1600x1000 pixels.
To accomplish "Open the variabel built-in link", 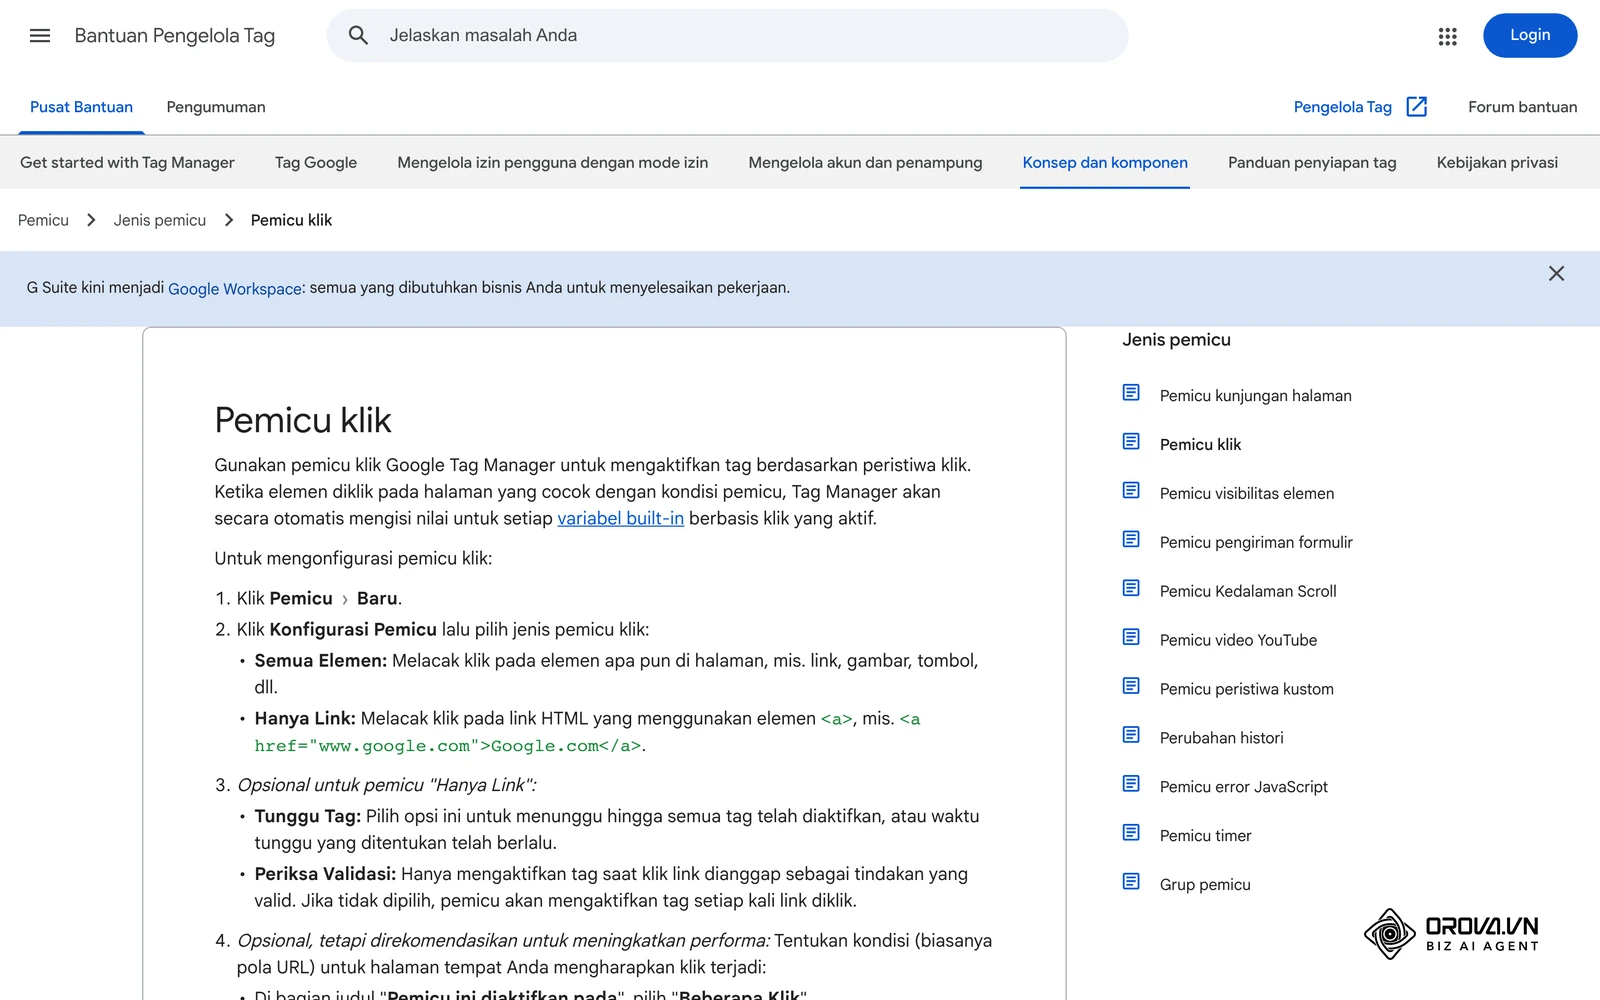I will click(x=620, y=518).
